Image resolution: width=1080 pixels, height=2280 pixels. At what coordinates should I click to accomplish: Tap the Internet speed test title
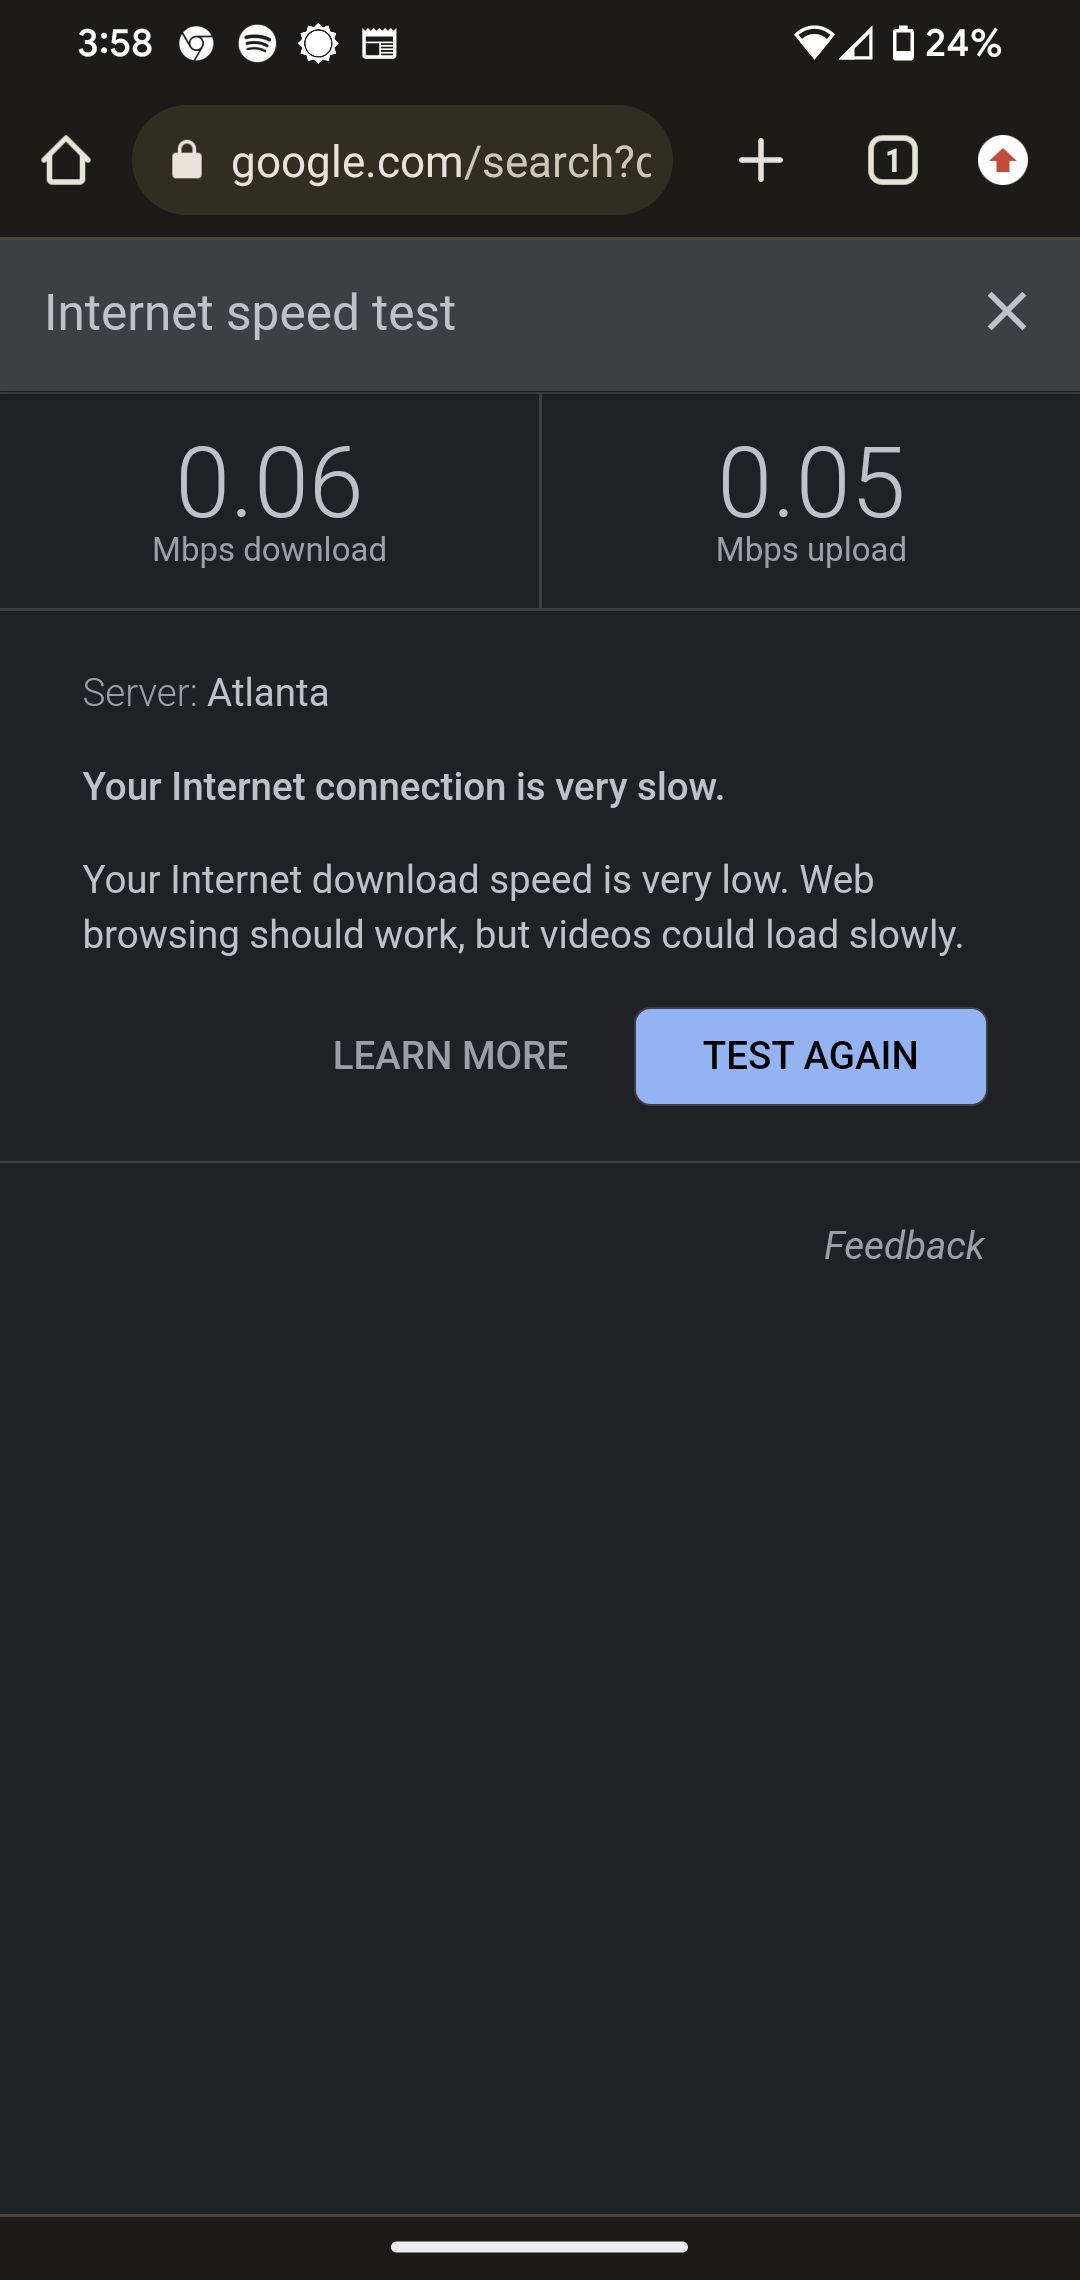pos(250,313)
